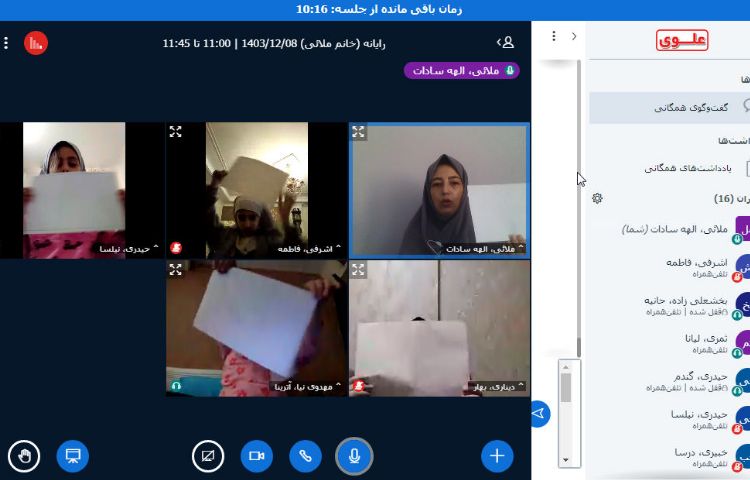Click the muted mic icon on اشرفی، فاطمه video
This screenshot has width=750, height=480.
coord(176,248)
